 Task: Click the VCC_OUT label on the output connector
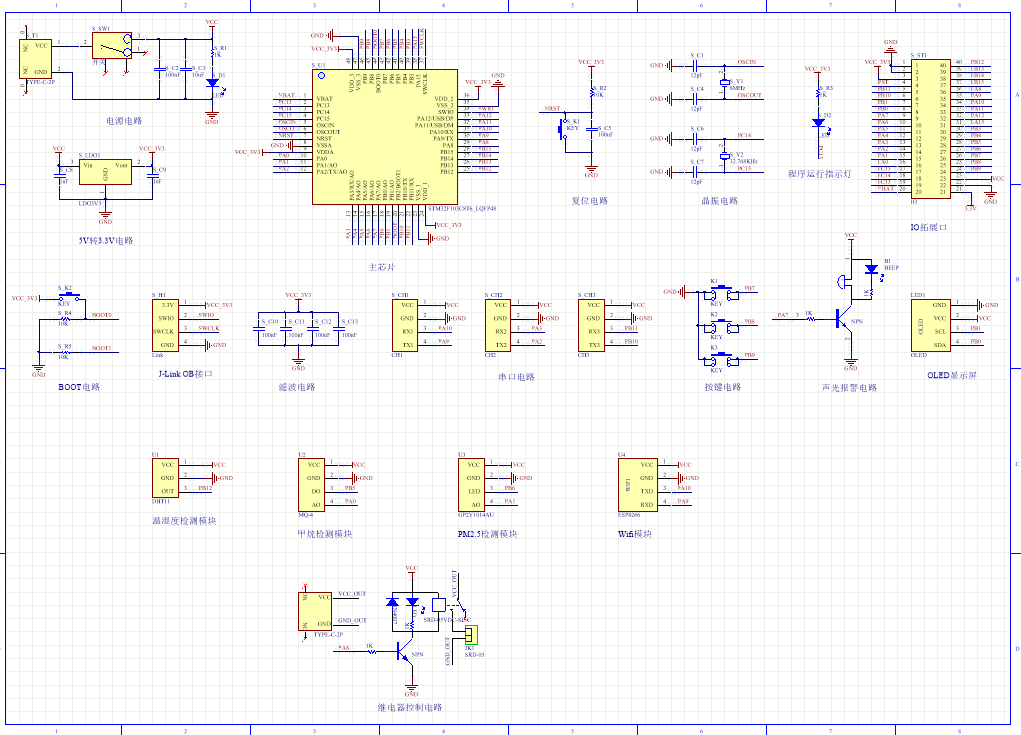click(x=352, y=594)
